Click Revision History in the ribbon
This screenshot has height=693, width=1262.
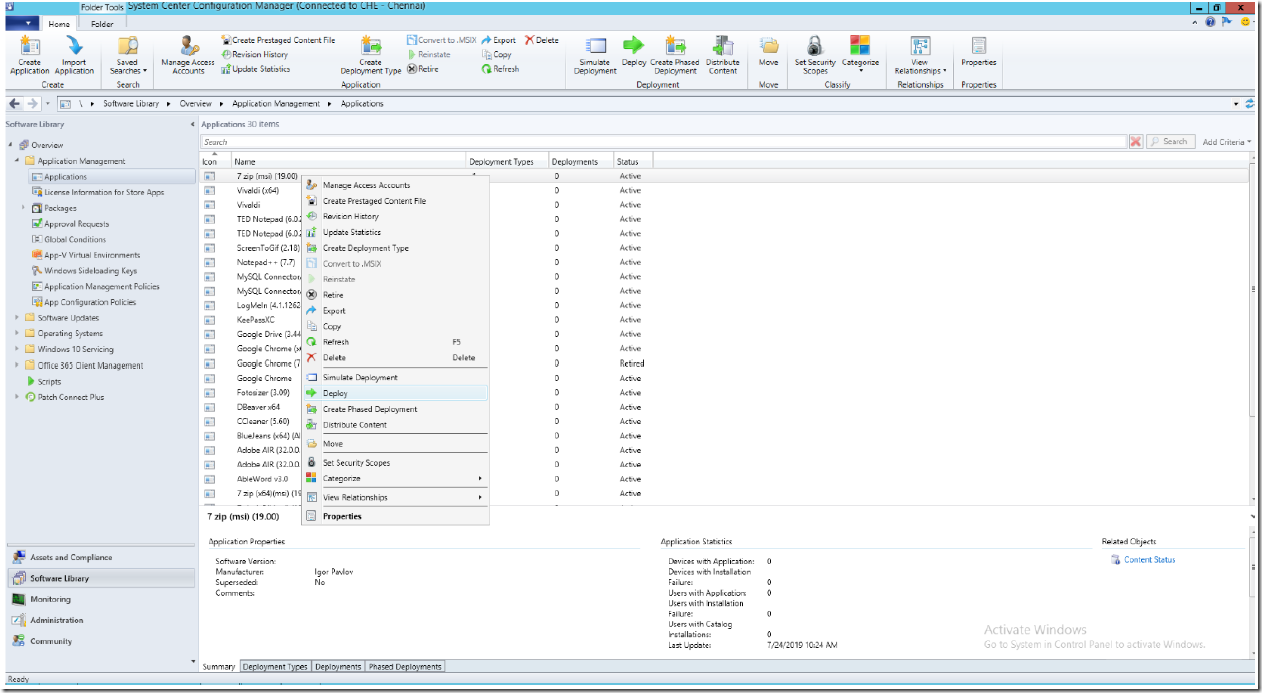(x=254, y=54)
